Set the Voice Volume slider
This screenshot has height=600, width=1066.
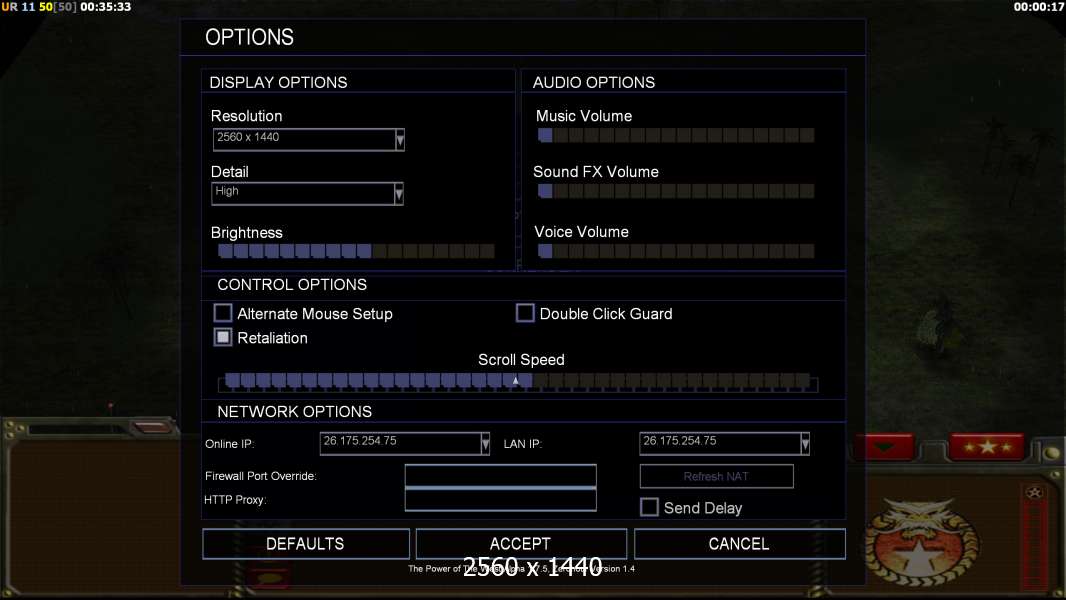(676, 251)
